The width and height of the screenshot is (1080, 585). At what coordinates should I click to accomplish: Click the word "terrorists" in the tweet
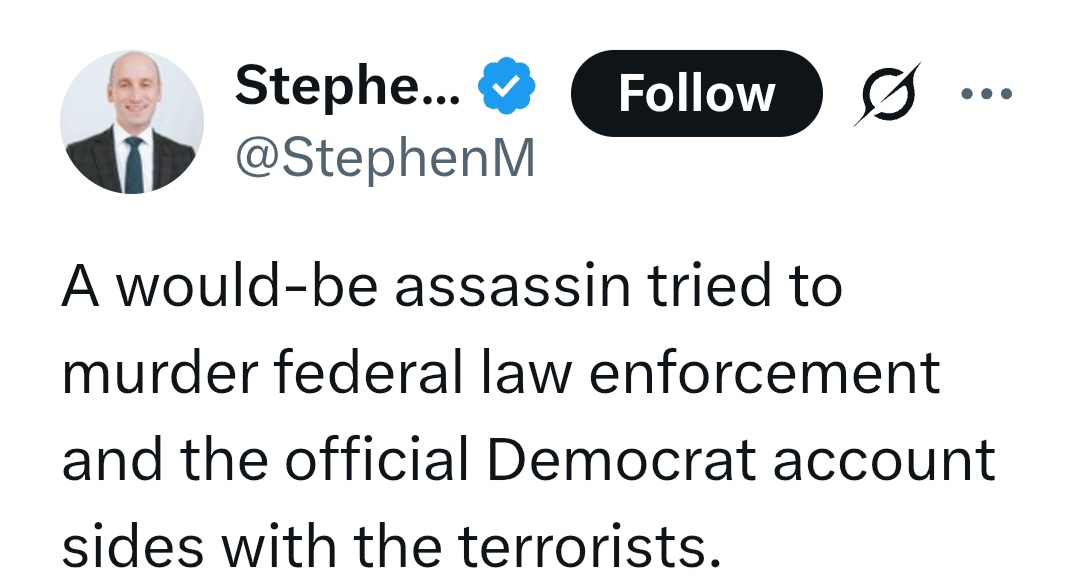coord(589,546)
